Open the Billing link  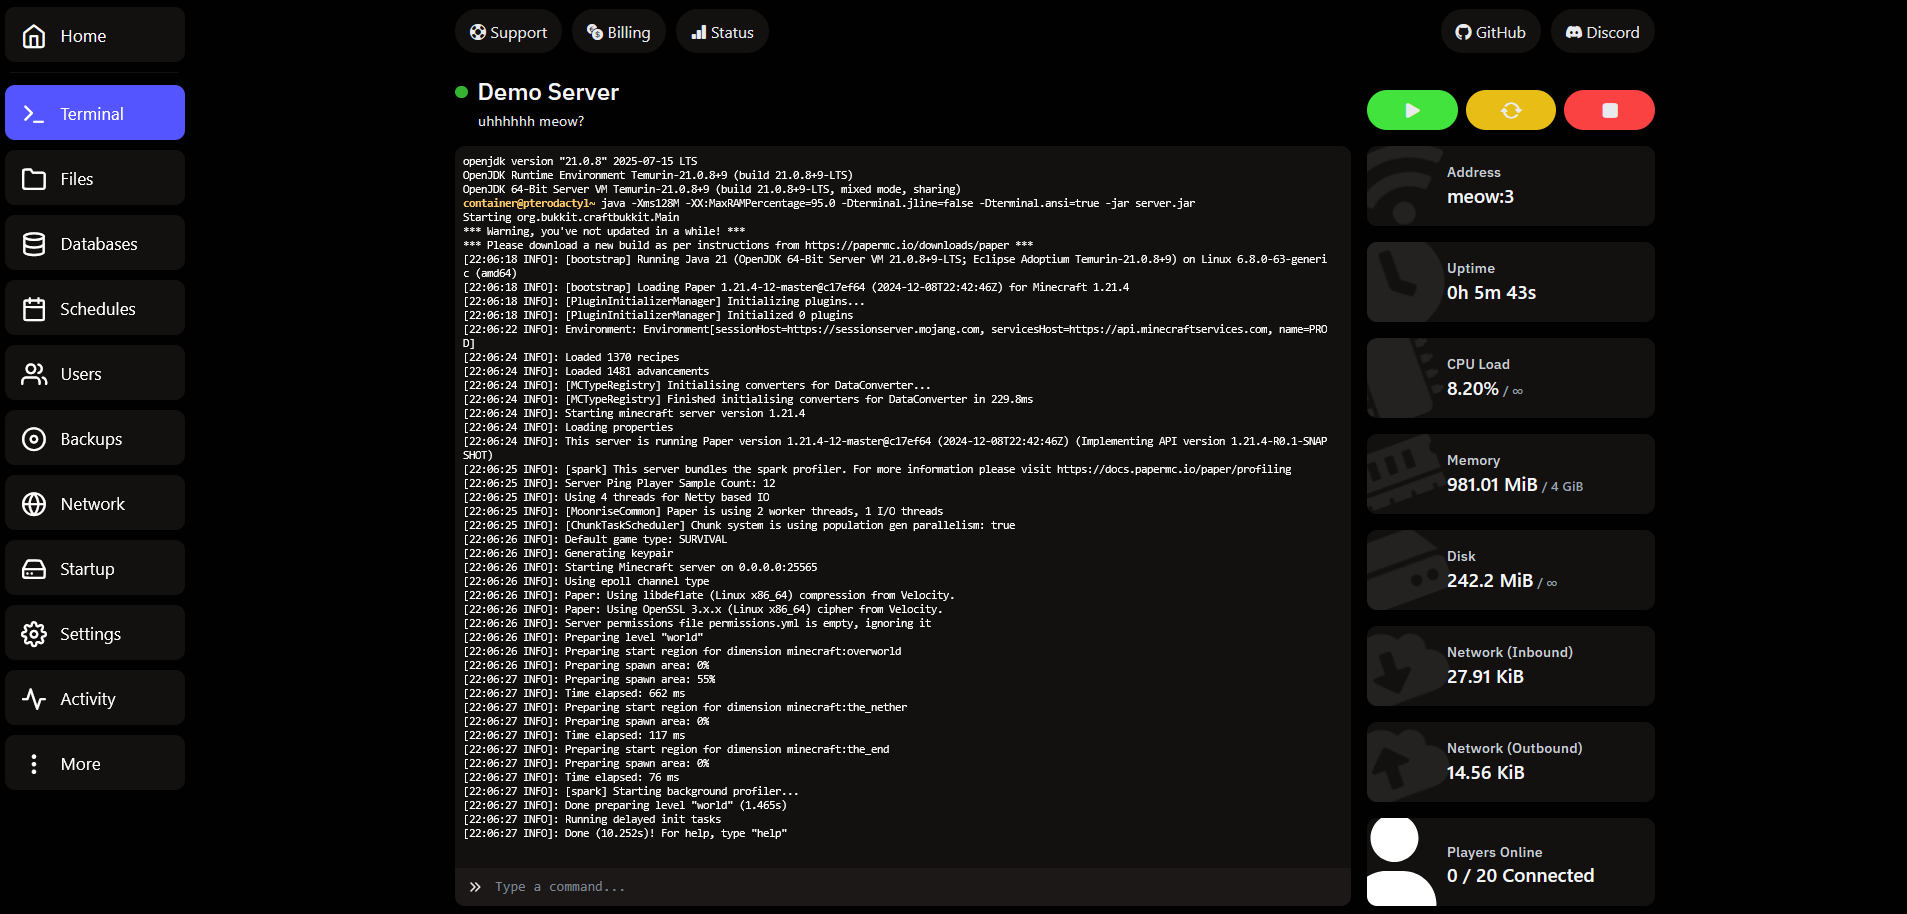618,32
